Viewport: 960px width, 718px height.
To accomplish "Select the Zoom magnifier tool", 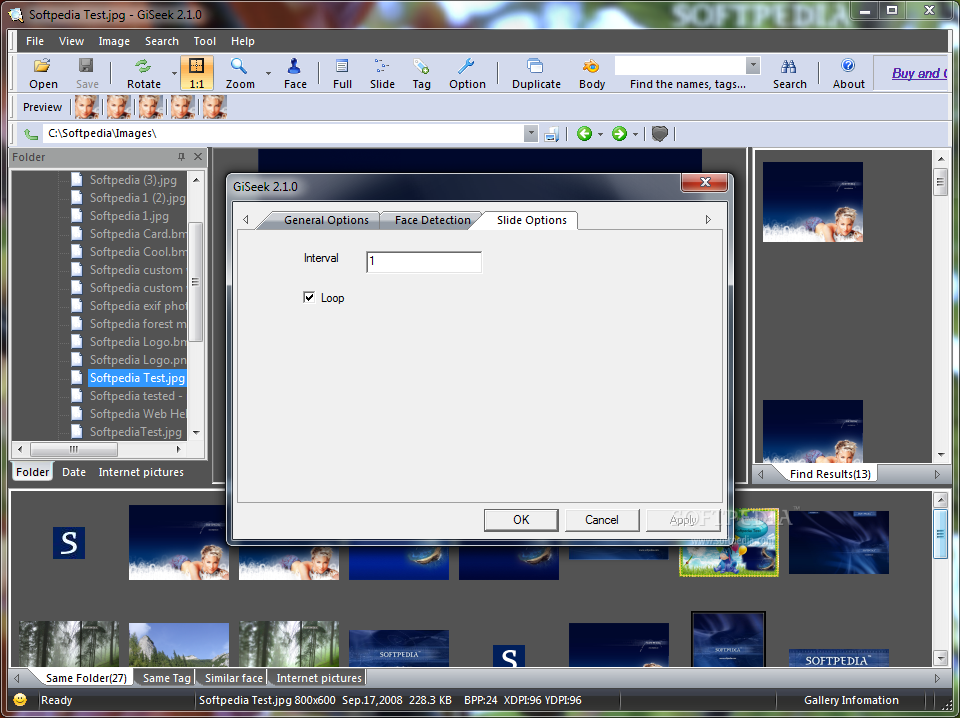I will pyautogui.click(x=240, y=73).
